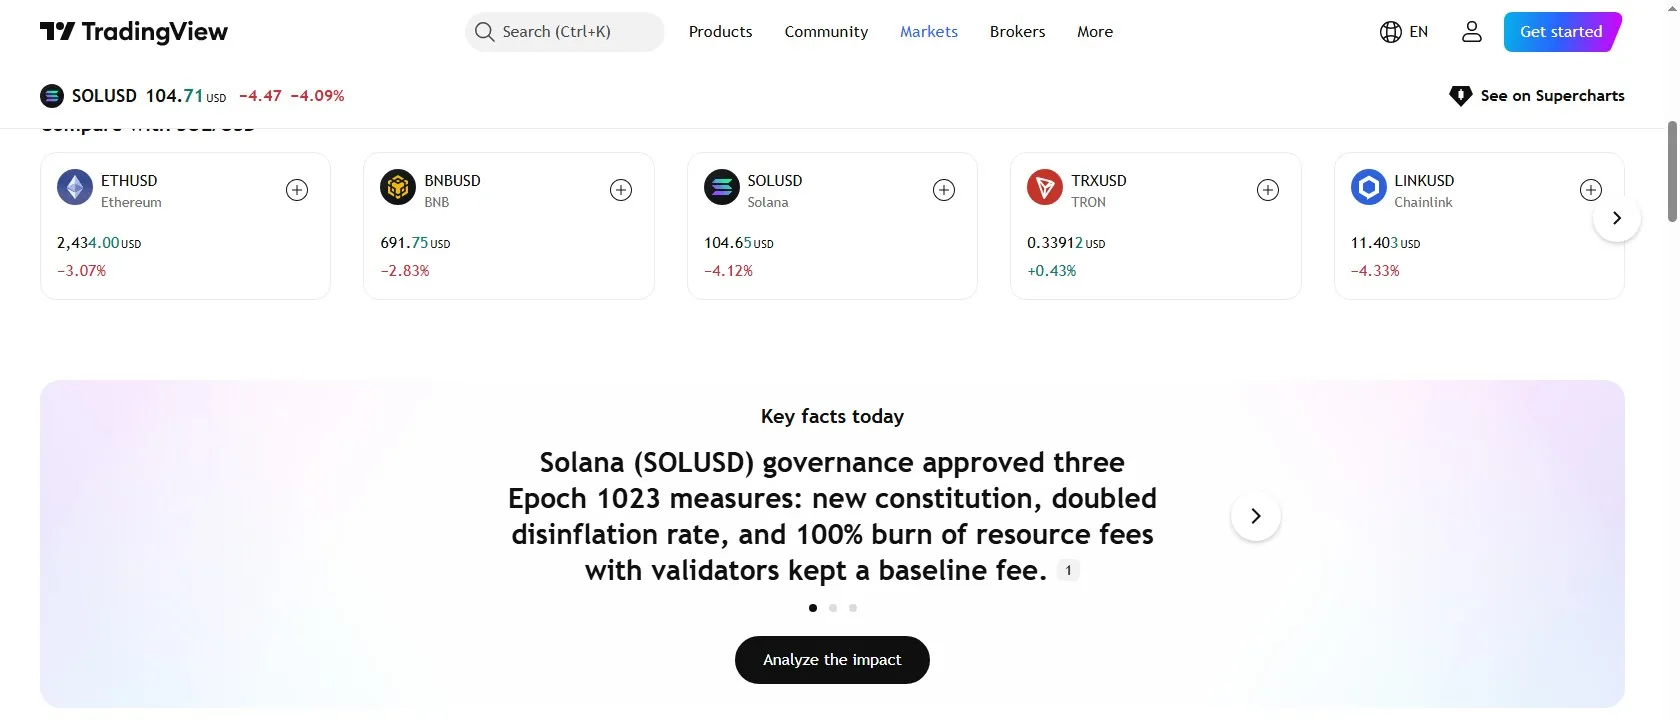Click the Key facts today heading
This screenshot has width=1680, height=720.
pos(832,417)
